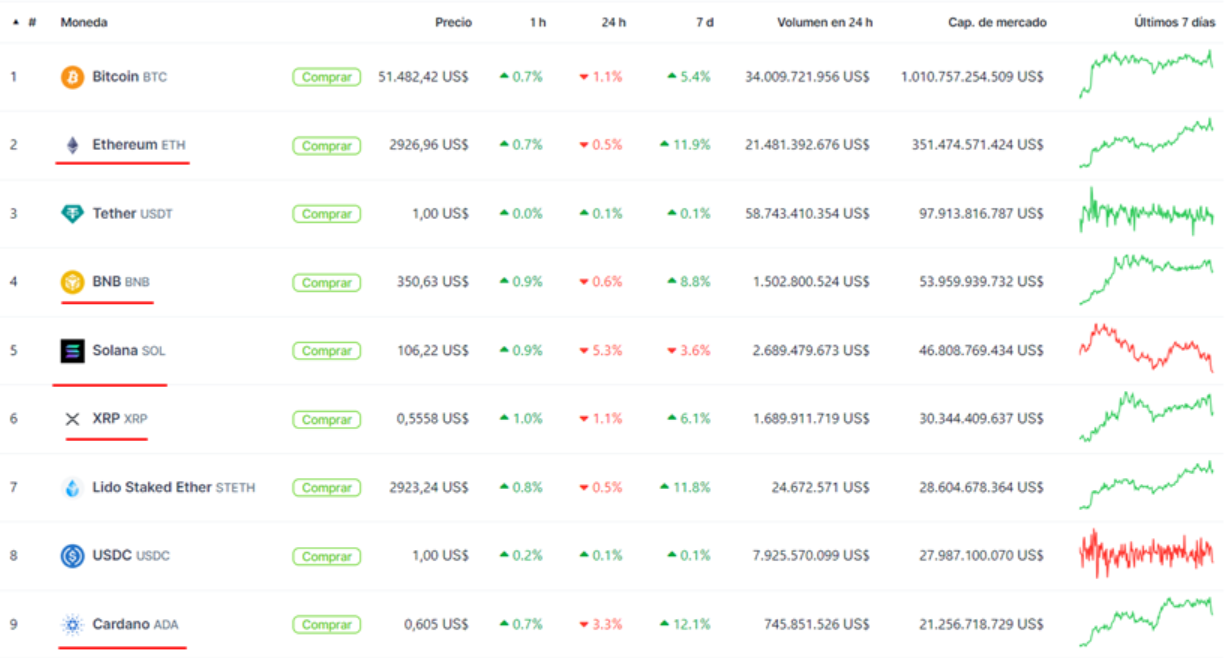
Task: Buy USDC using the Comprar button
Action: (x=327, y=557)
